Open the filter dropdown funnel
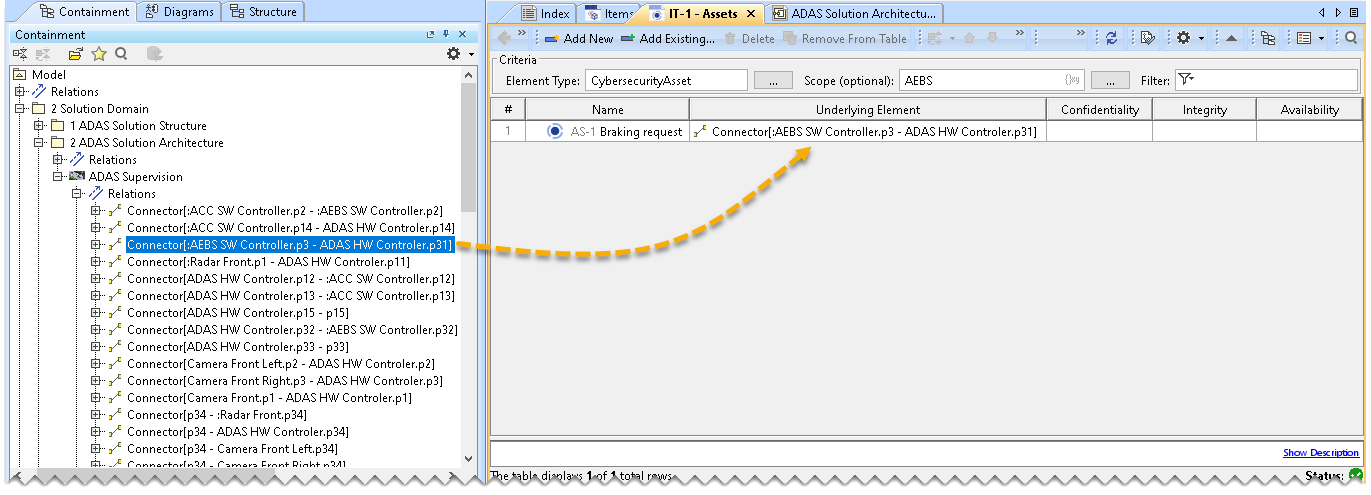This screenshot has width=1371, height=495. [x=1186, y=80]
